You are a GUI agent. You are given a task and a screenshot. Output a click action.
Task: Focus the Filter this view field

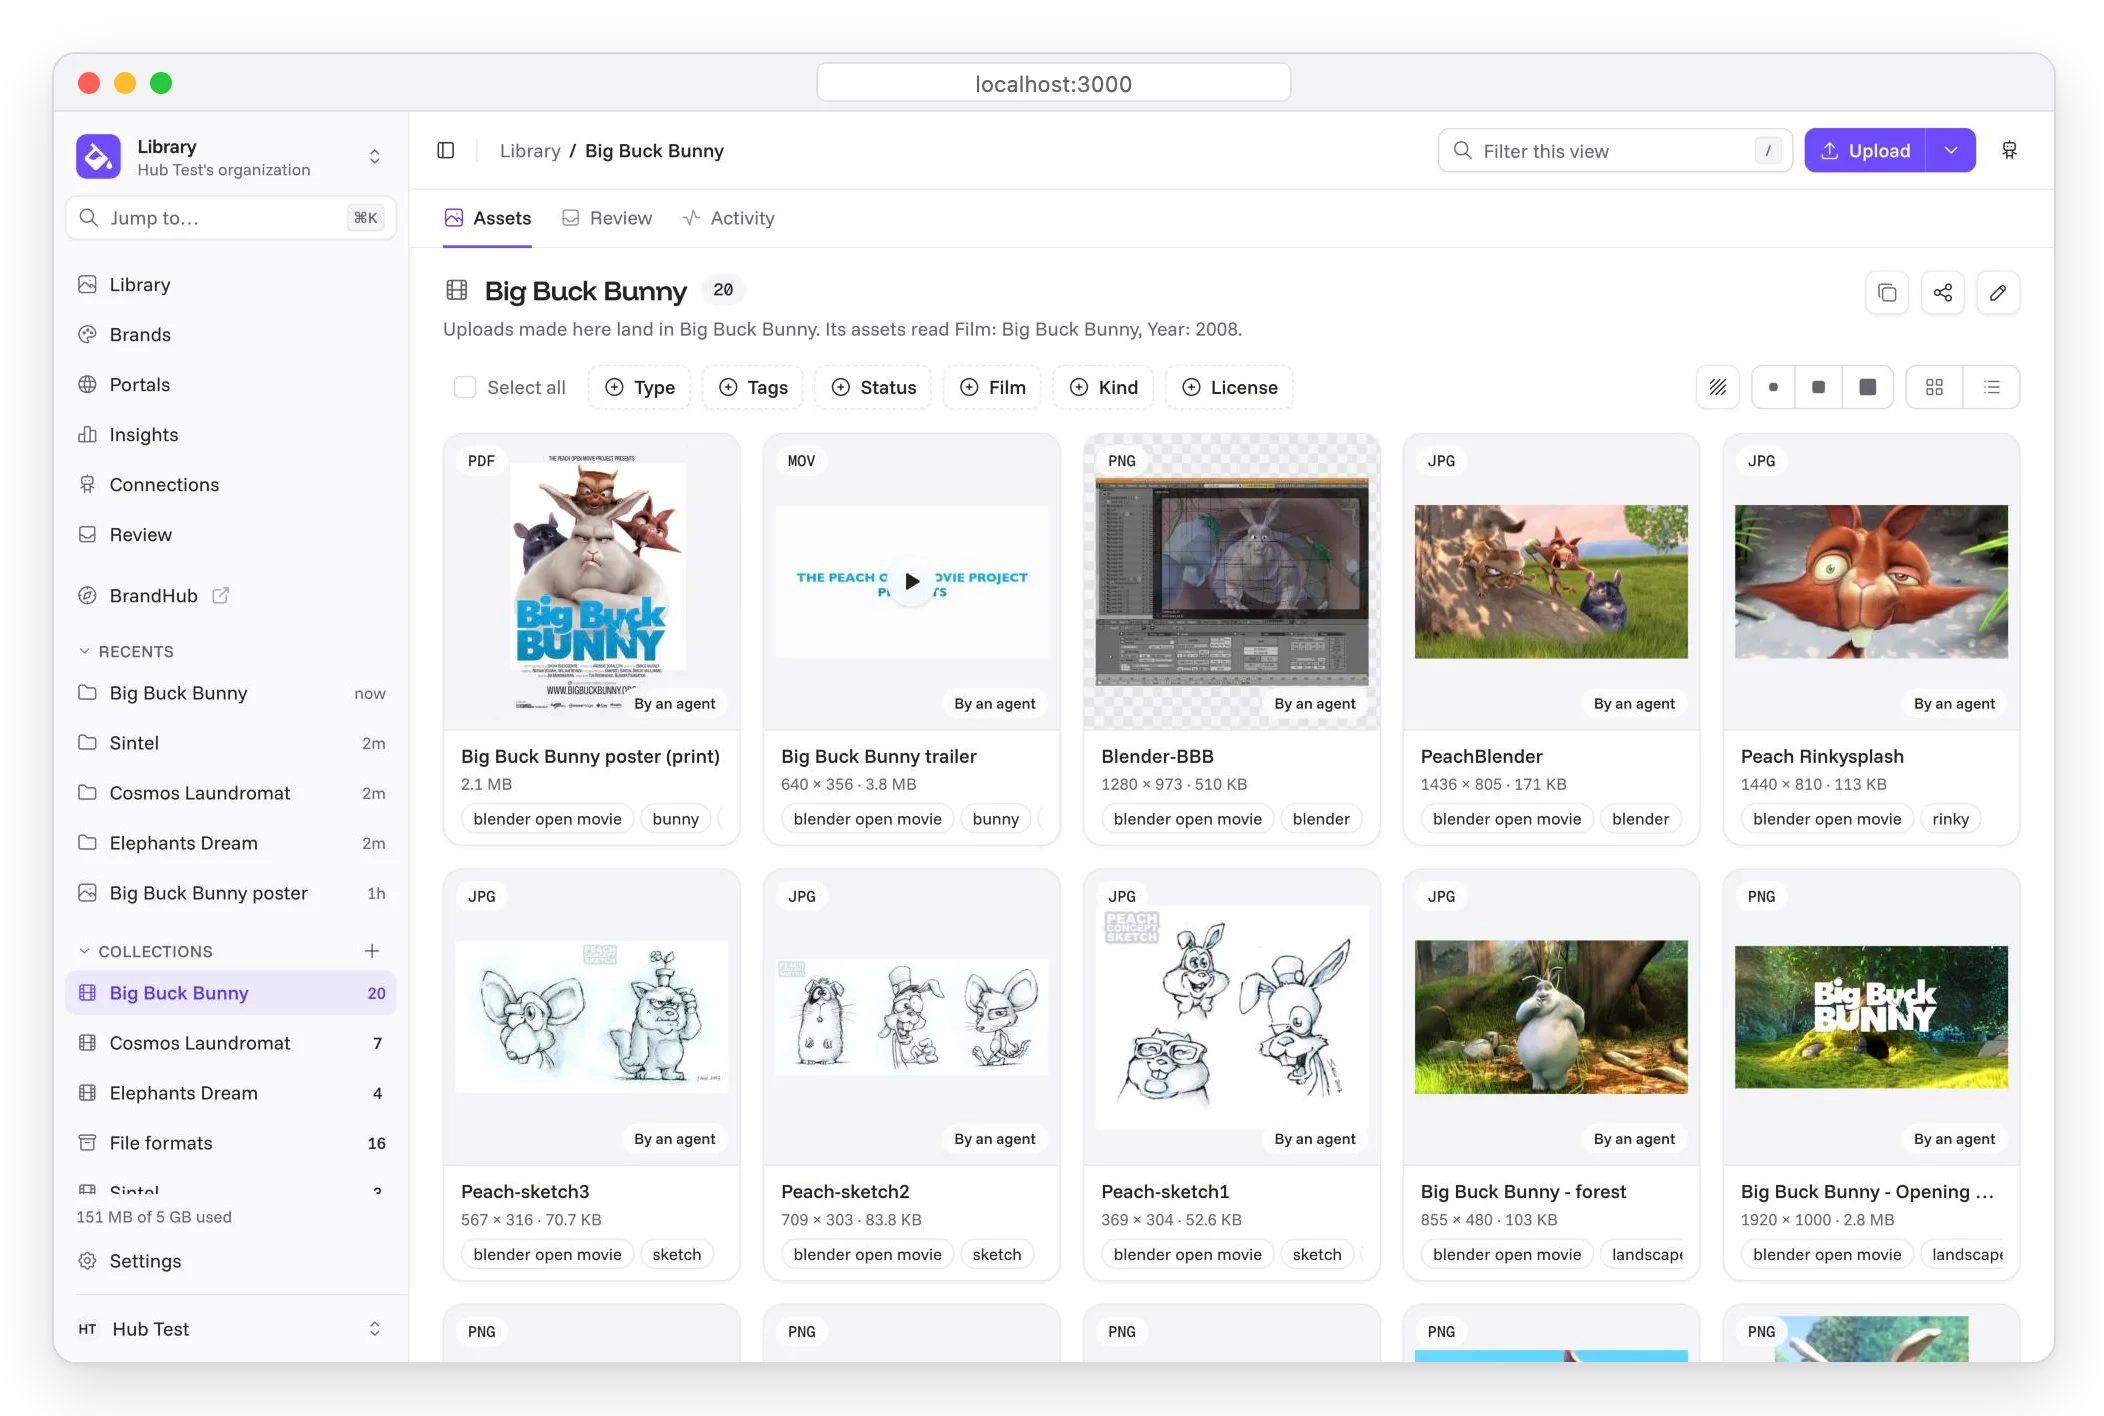pyautogui.click(x=1615, y=150)
